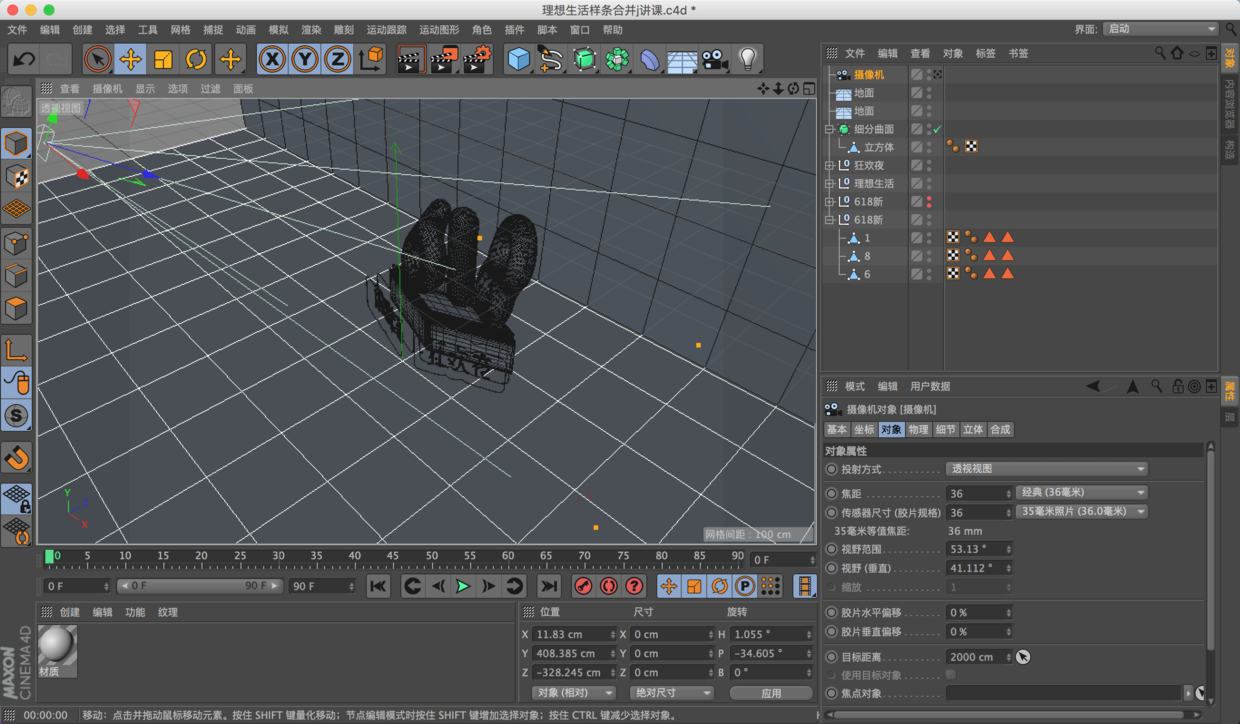1240x724 pixels.
Task: Select the 摄像机 object in the object manager
Action: pos(868,75)
